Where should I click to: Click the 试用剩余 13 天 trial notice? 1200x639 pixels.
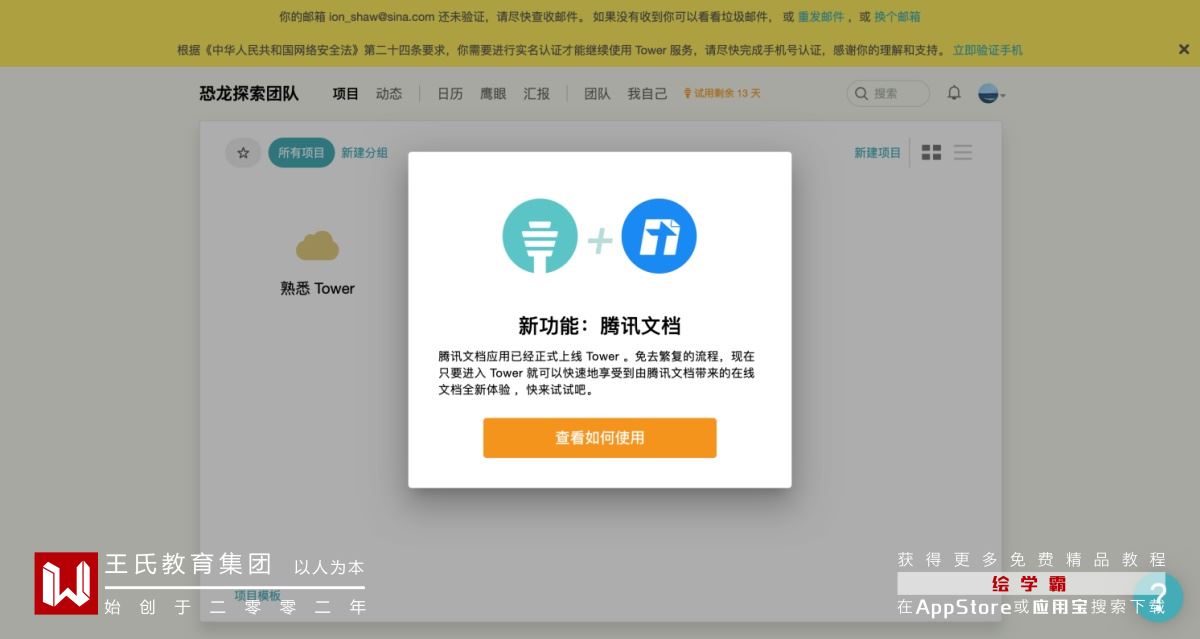pos(722,93)
